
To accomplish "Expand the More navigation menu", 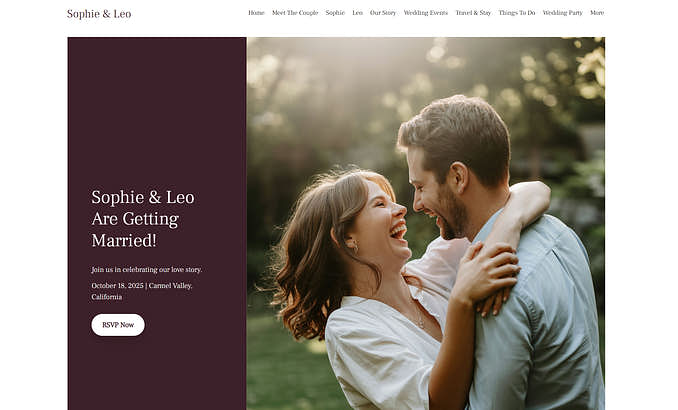I will click(x=597, y=13).
